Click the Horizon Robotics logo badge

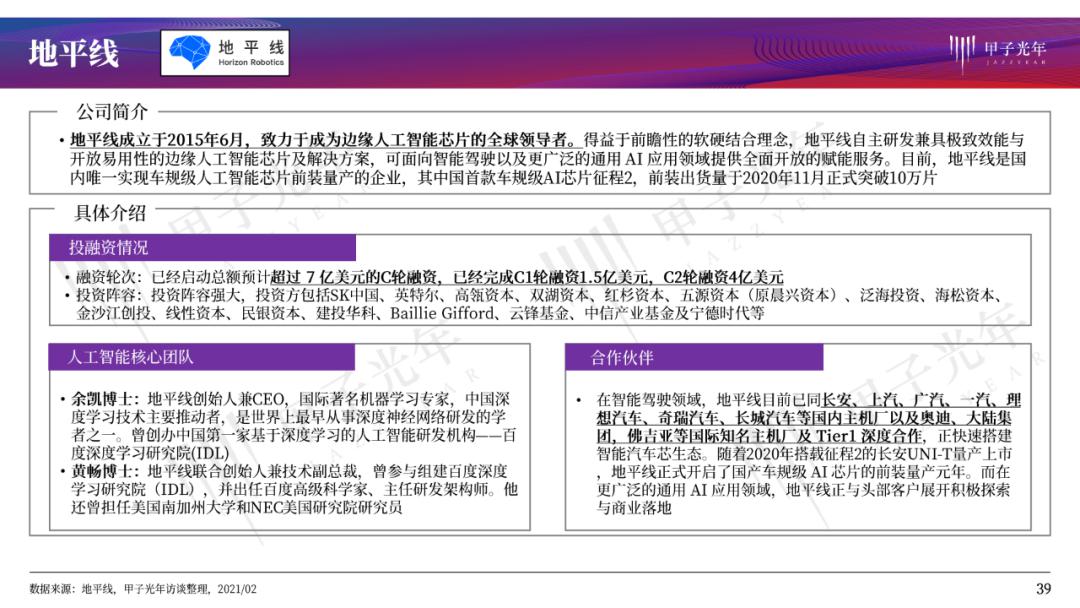[x=225, y=52]
